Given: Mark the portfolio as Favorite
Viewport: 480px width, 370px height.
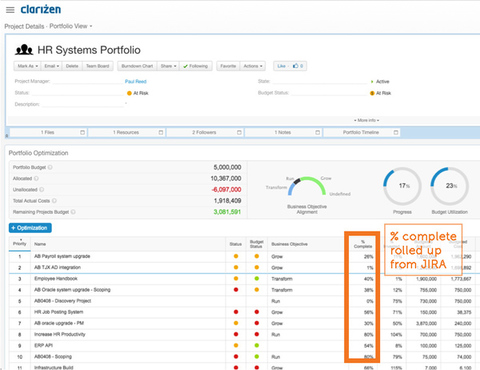Looking at the screenshot, I should point(228,66).
